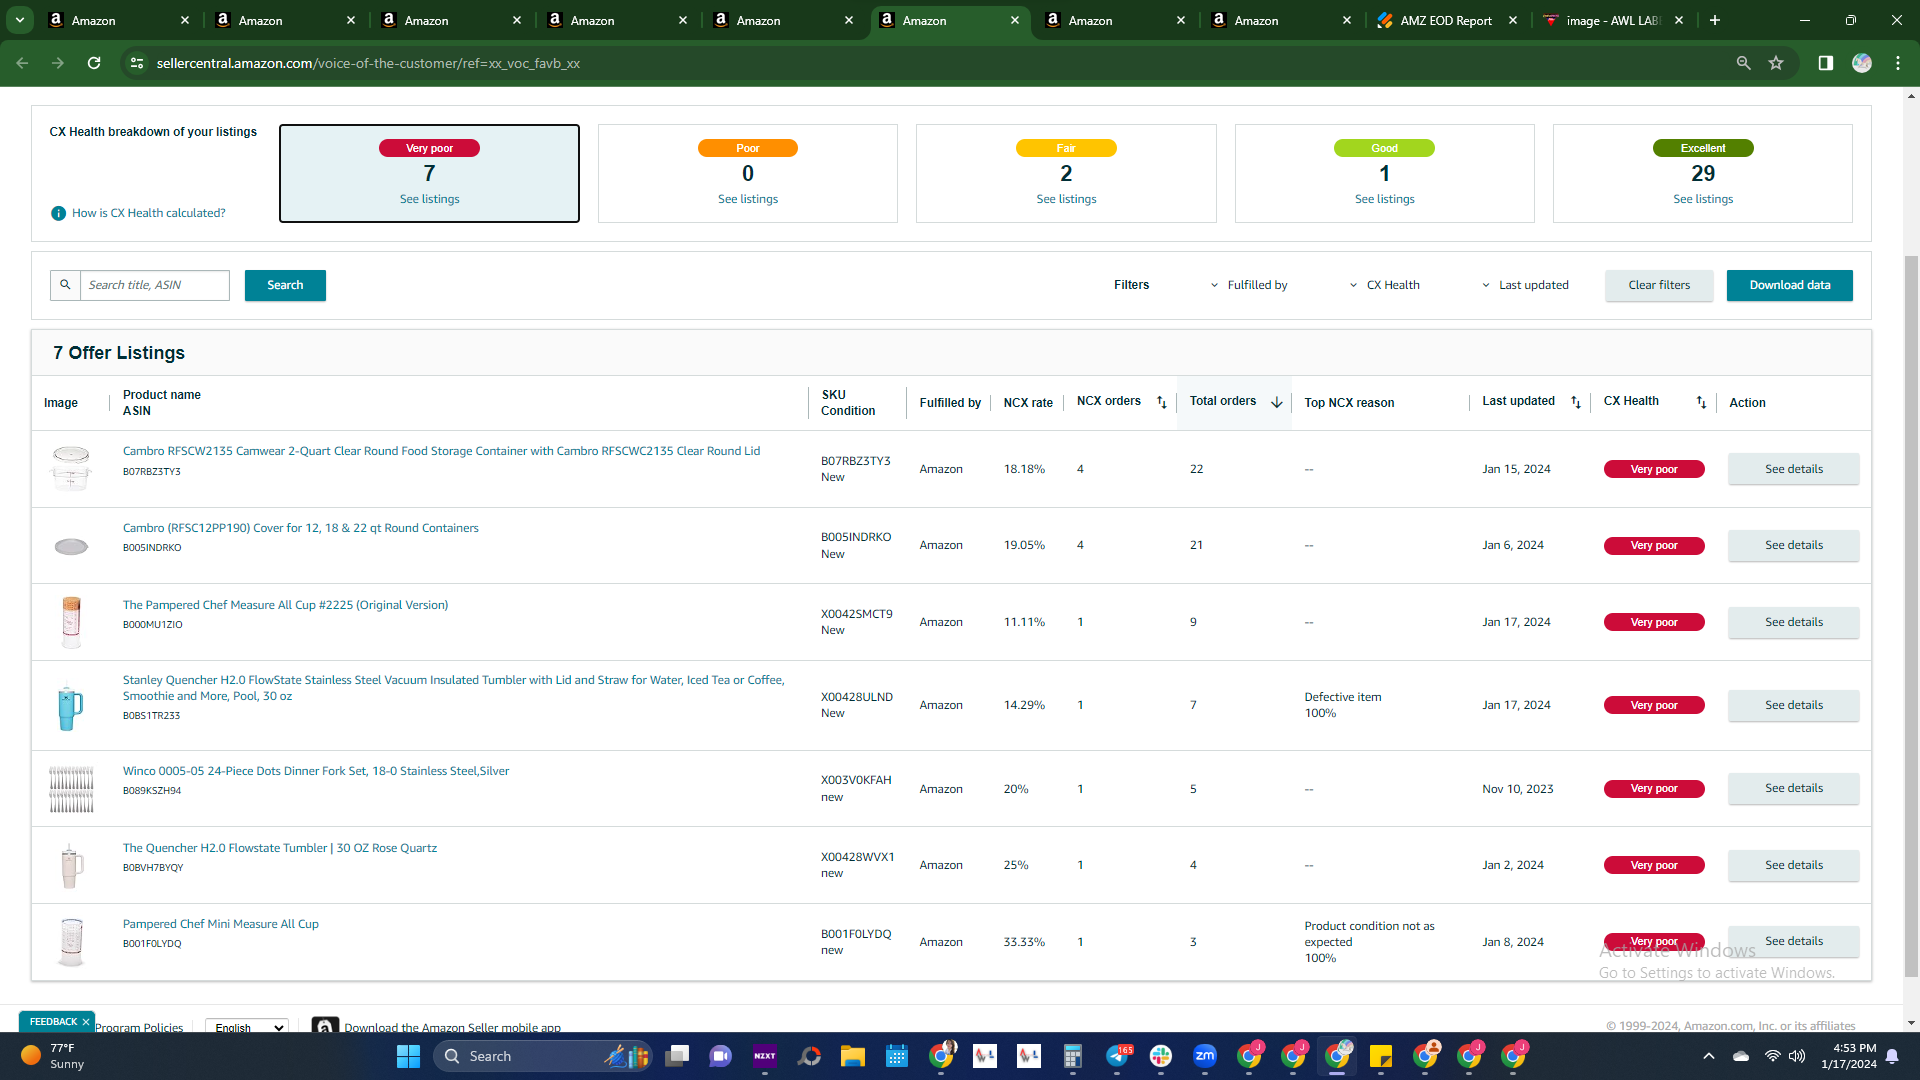This screenshot has width=1920, height=1080.
Task: Switch to the image - AWL LABEL tab
Action: pos(1612,20)
